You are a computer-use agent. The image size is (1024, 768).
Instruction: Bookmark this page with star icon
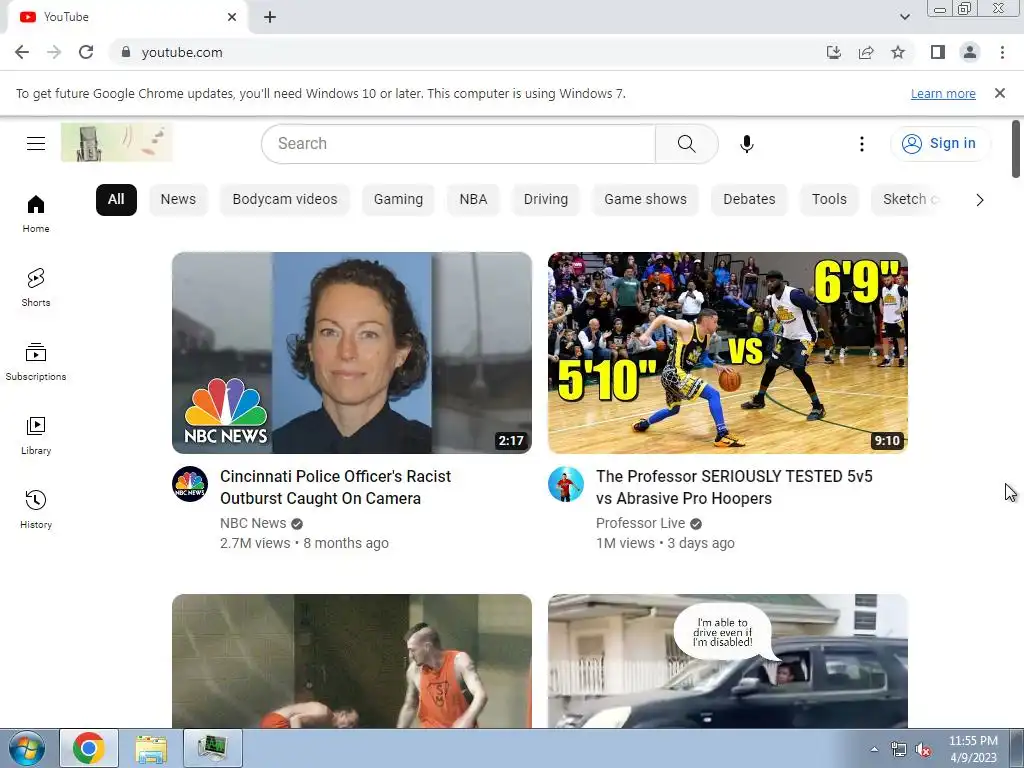click(x=898, y=52)
